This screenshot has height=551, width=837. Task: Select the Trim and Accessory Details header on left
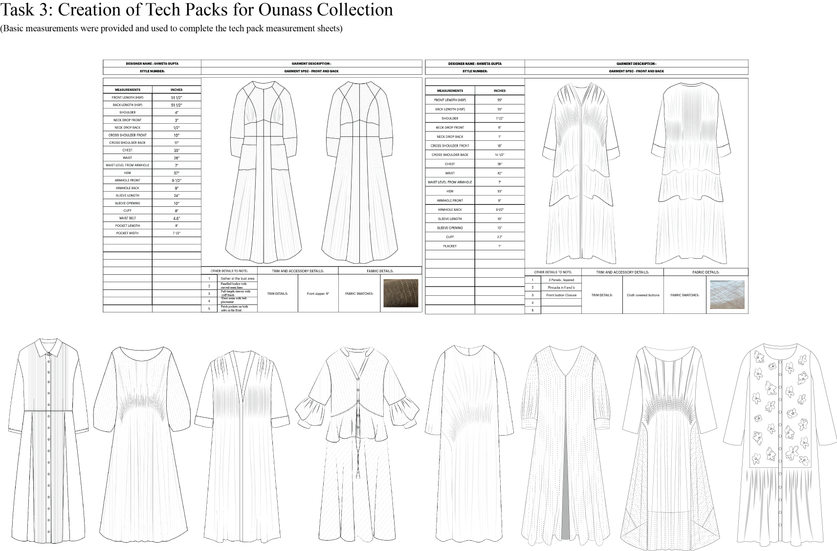tap(298, 271)
